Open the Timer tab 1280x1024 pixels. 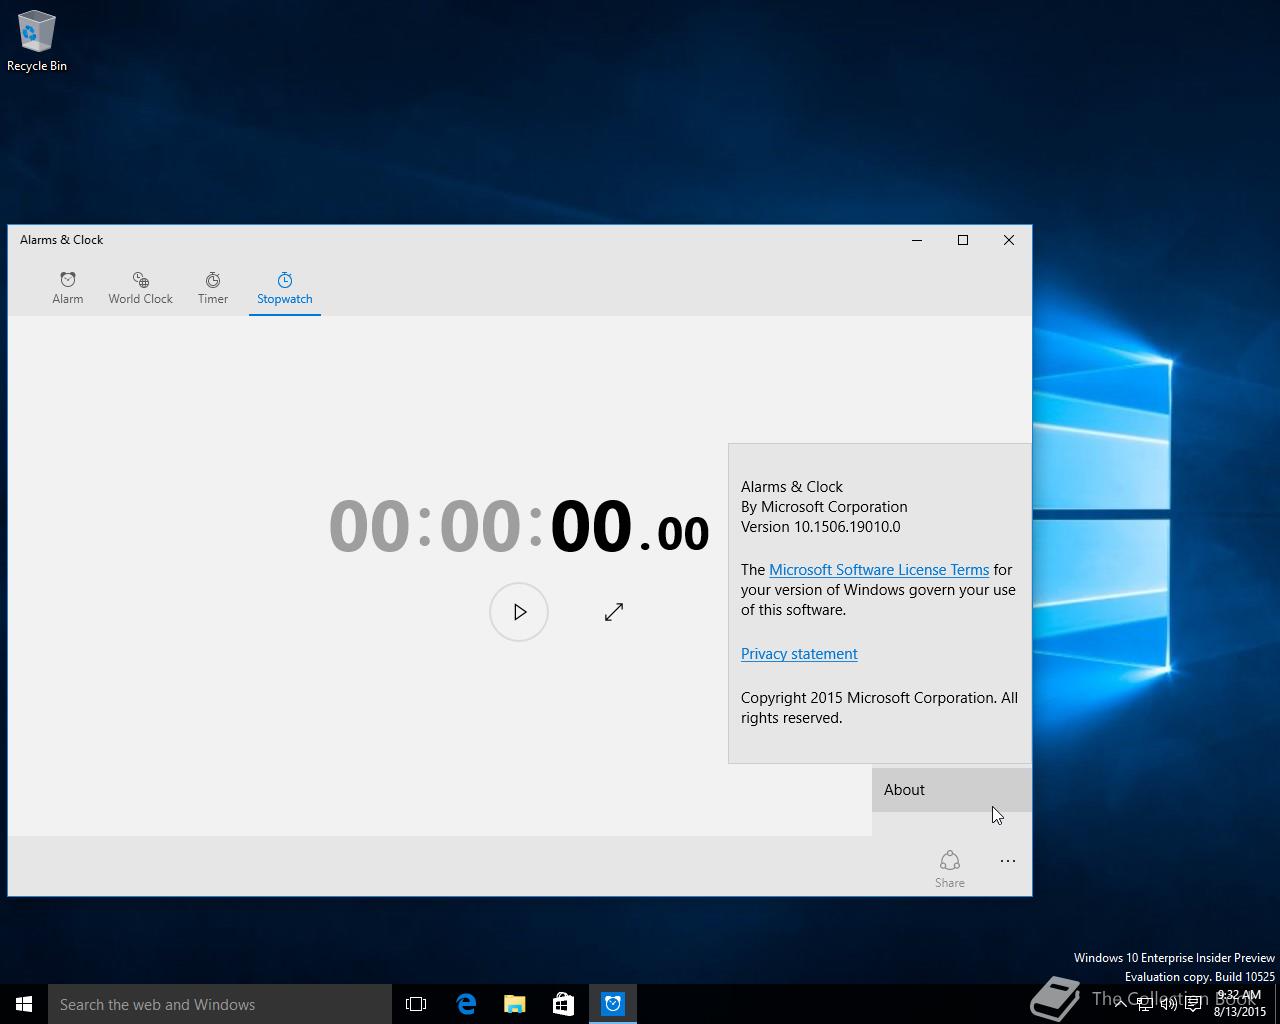212,287
